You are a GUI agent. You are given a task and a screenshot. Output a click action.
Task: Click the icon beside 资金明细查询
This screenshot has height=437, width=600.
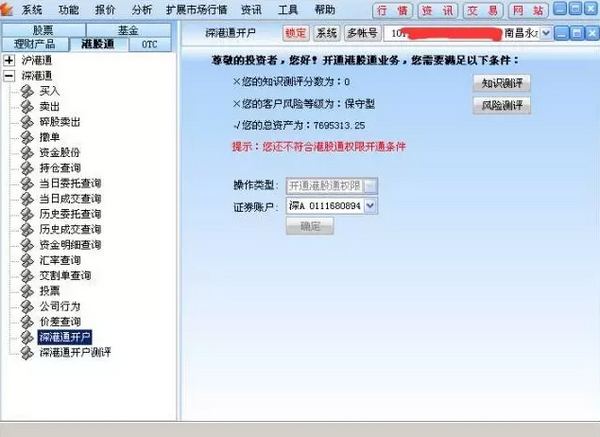click(x=27, y=245)
